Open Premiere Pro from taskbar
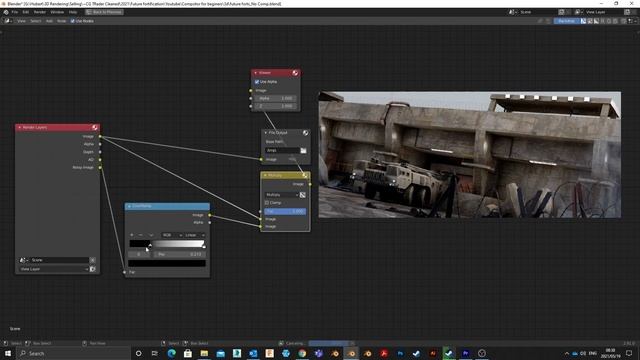 coord(465,353)
